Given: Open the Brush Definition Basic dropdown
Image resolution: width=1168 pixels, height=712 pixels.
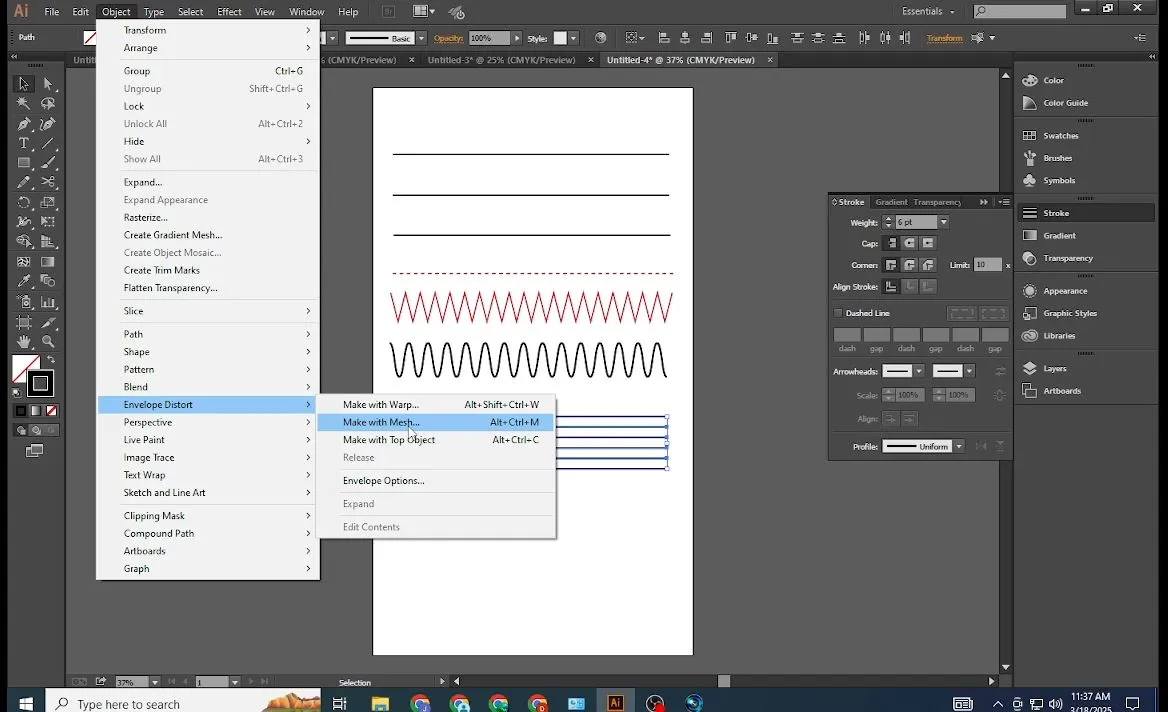Looking at the screenshot, I should point(421,38).
